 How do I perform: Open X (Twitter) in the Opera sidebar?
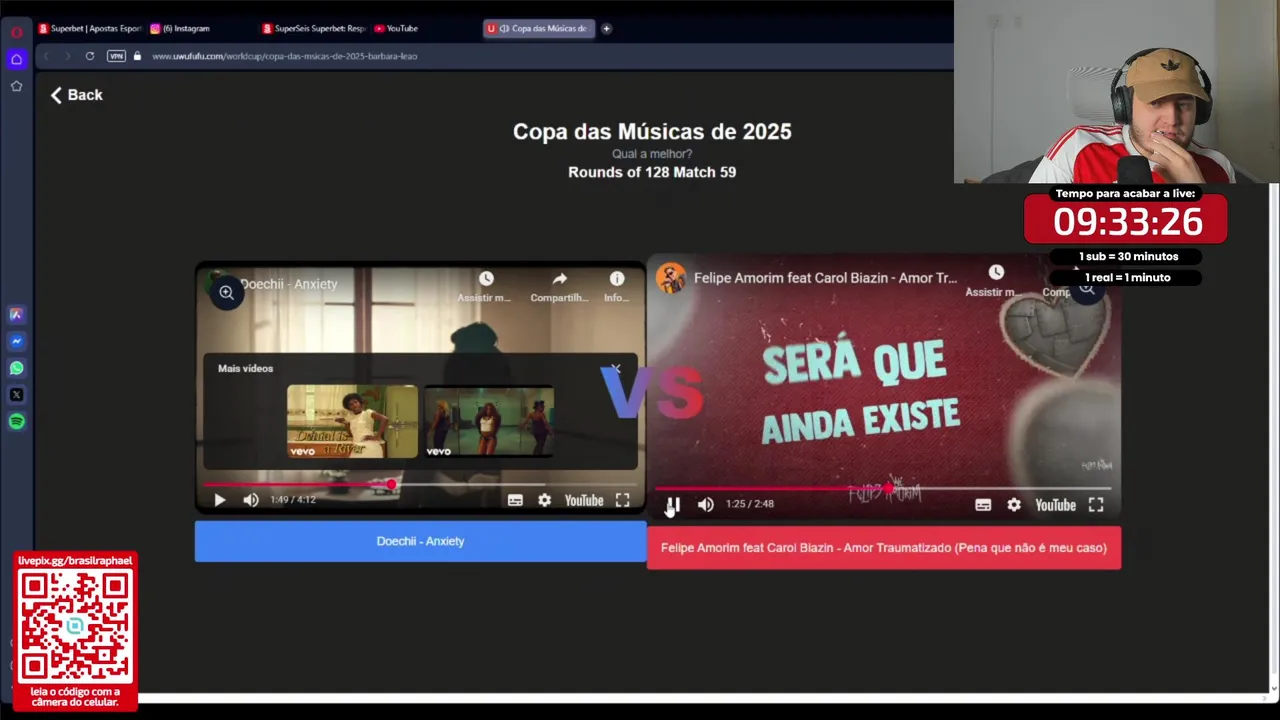[x=16, y=395]
